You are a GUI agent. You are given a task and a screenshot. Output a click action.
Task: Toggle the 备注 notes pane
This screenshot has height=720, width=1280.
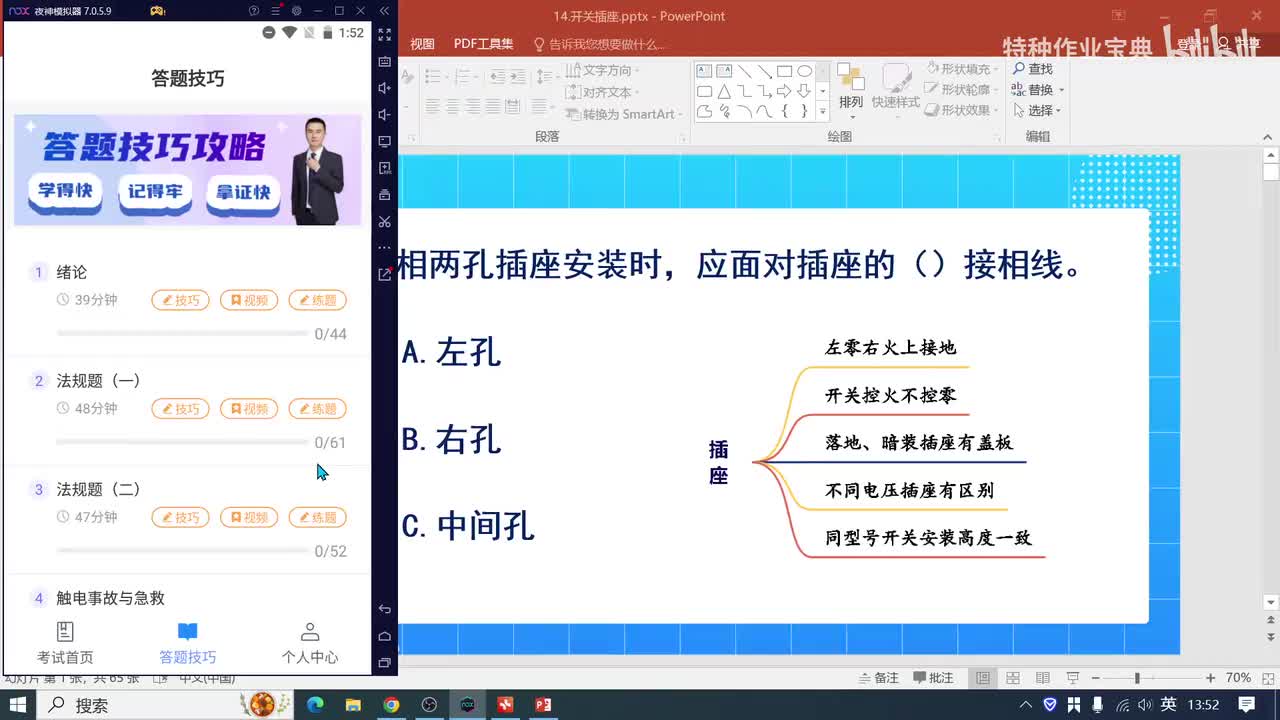(x=878, y=678)
